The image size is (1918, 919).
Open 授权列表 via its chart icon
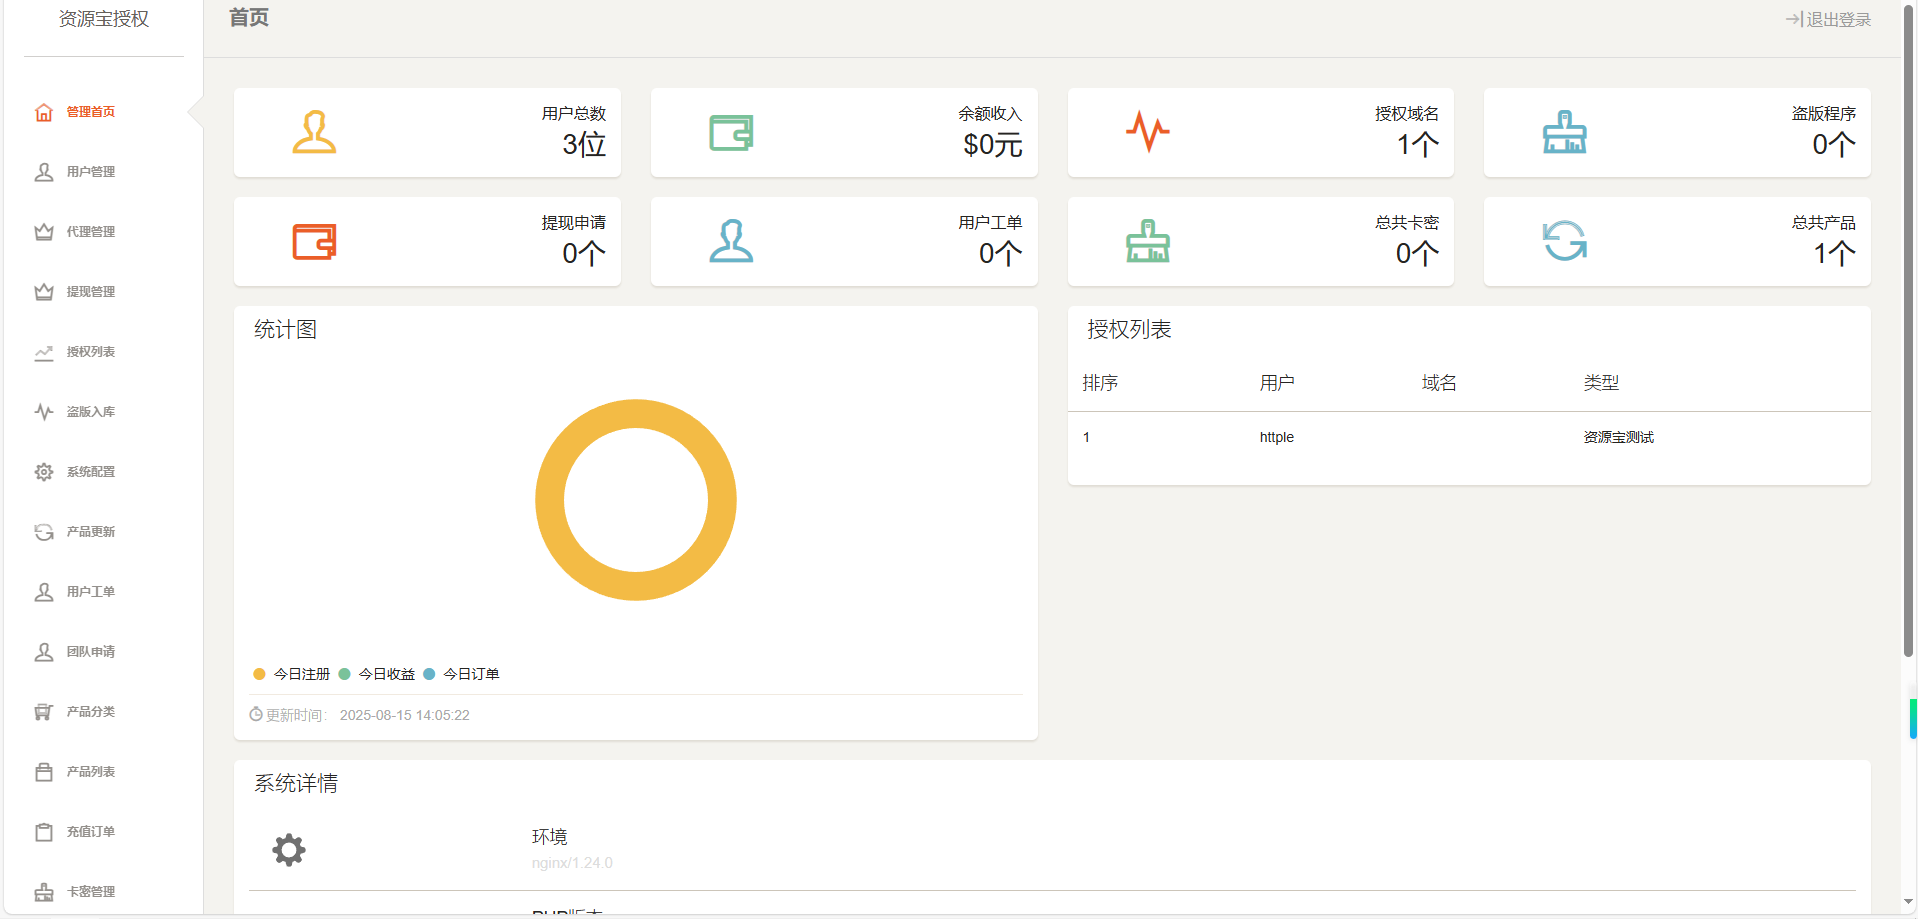(x=44, y=352)
